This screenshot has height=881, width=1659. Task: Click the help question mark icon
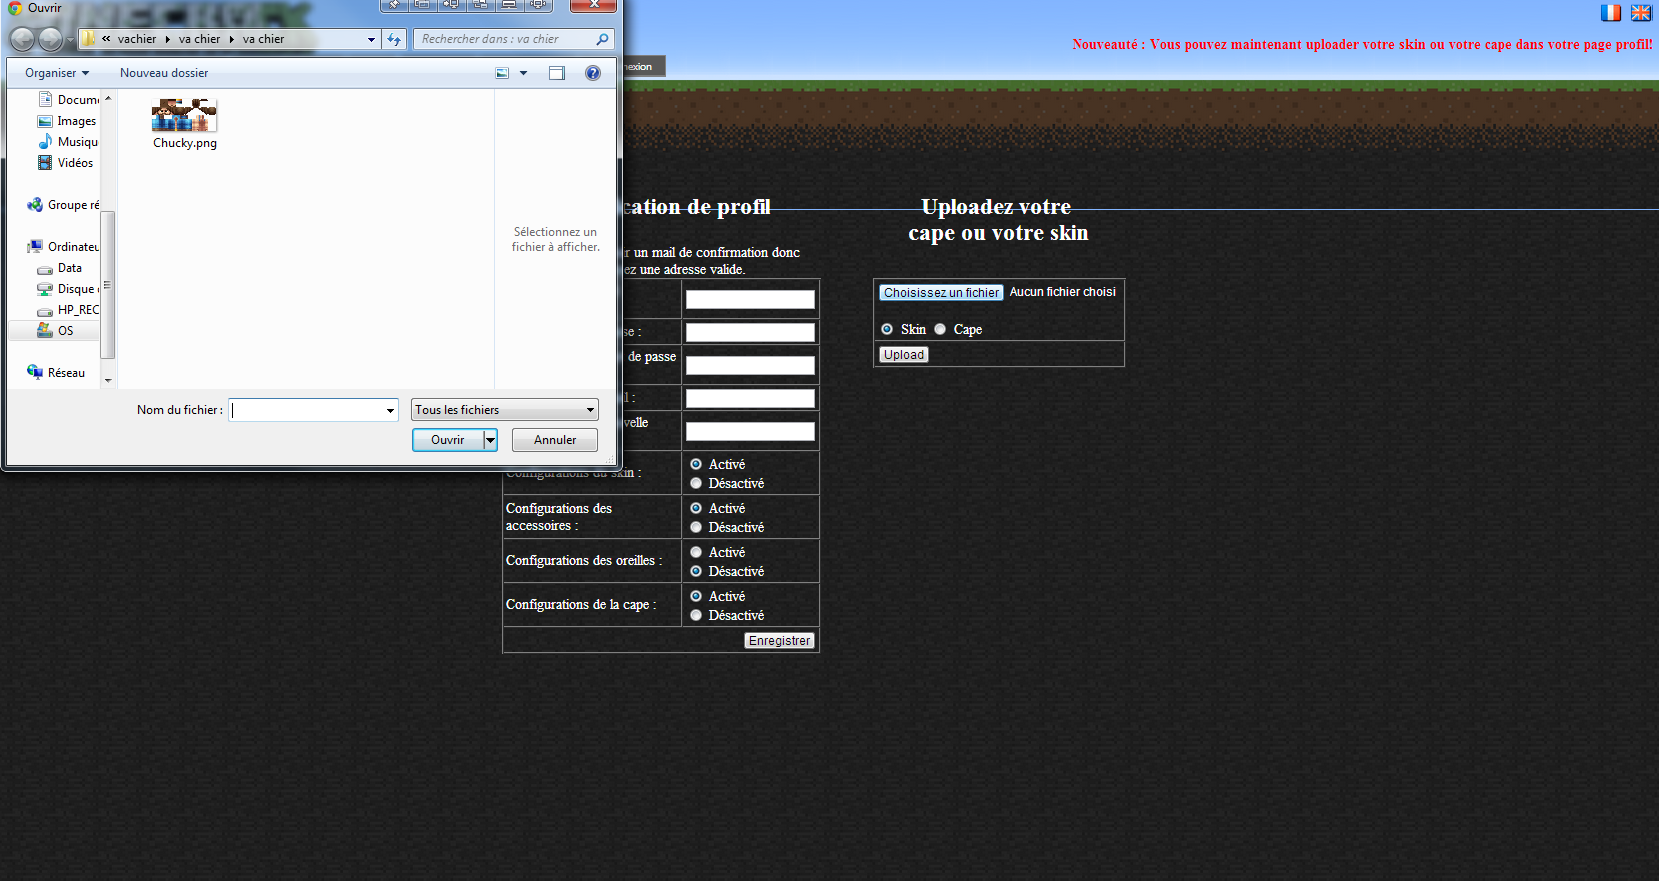tap(593, 73)
